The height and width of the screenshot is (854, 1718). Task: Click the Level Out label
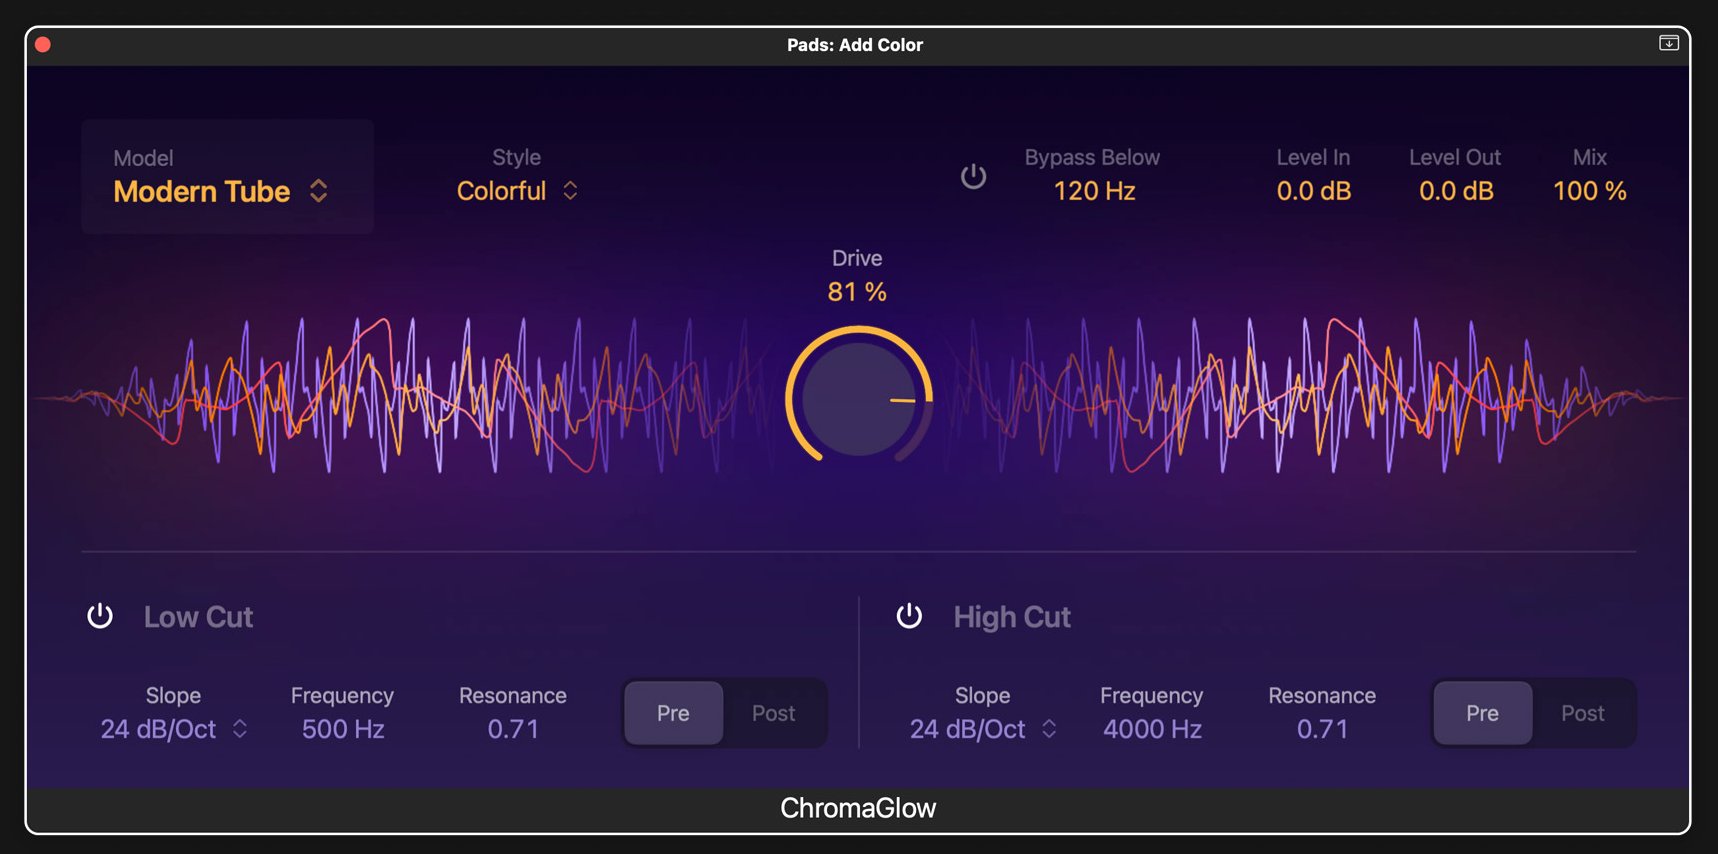click(1455, 157)
